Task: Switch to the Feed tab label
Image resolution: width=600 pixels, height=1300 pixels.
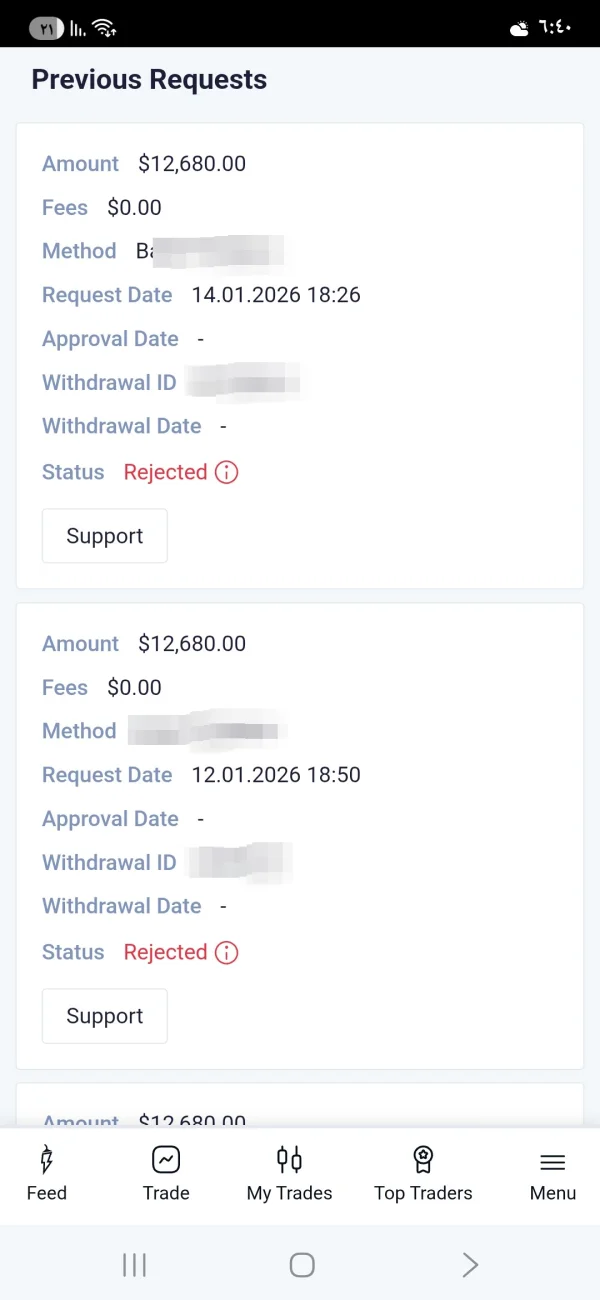Action: [x=47, y=1193]
